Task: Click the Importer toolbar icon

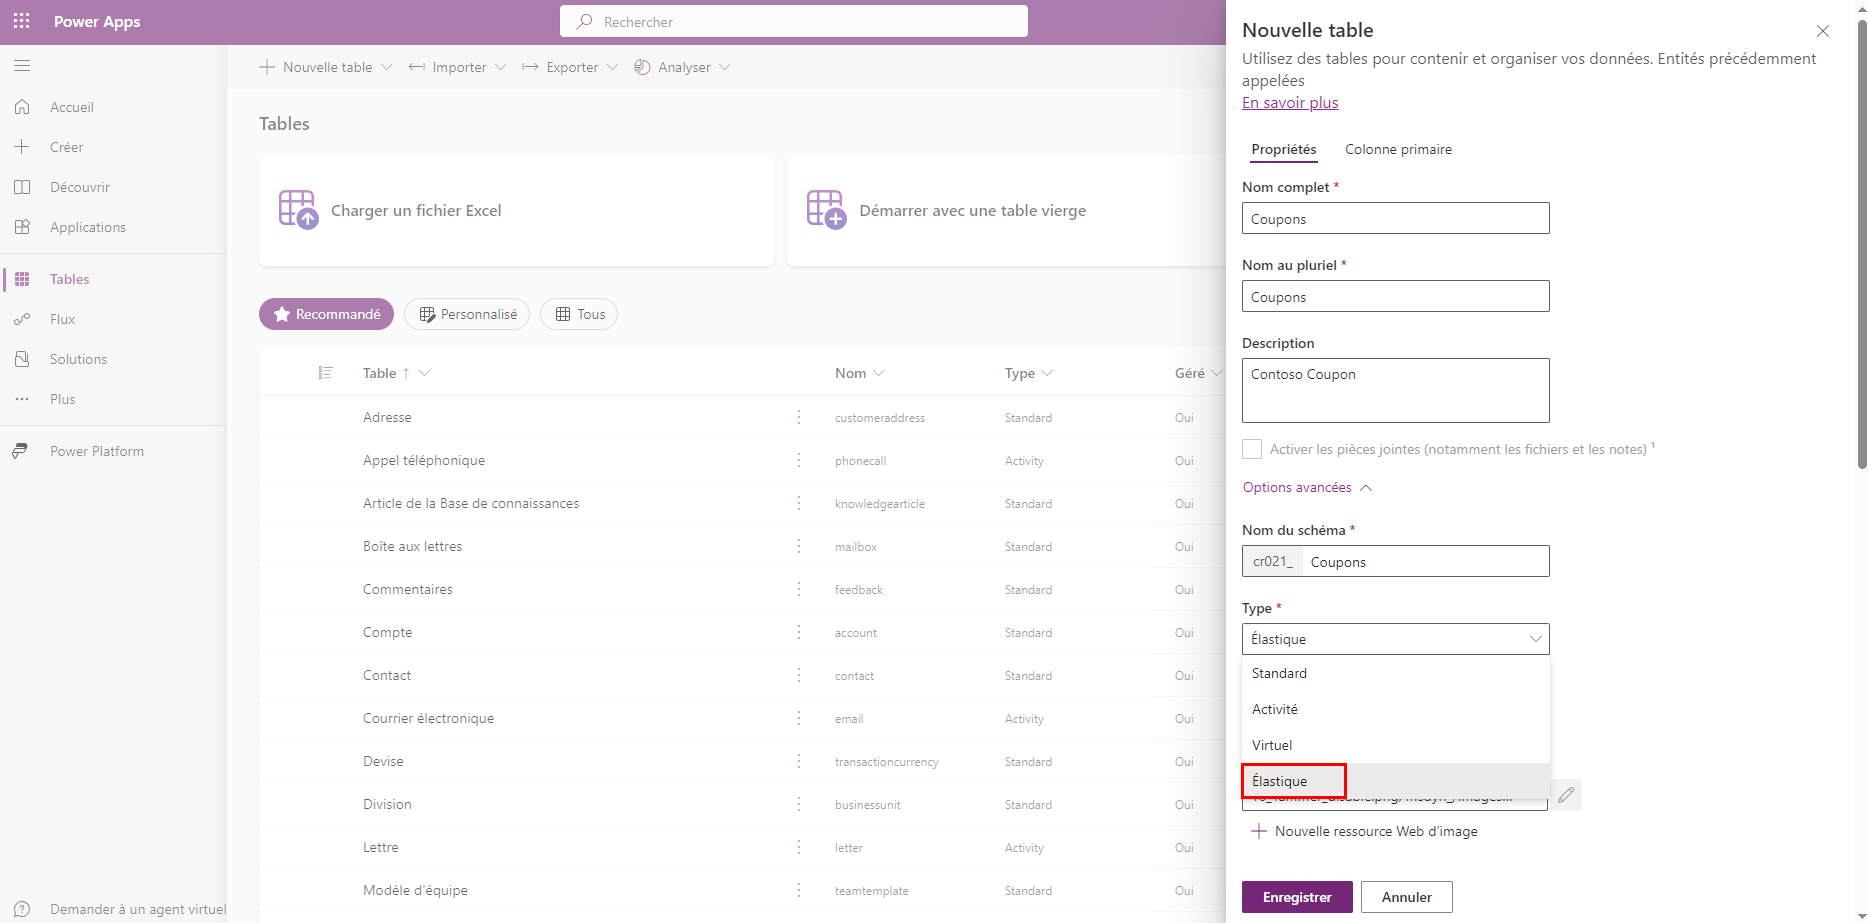Action: click(416, 66)
